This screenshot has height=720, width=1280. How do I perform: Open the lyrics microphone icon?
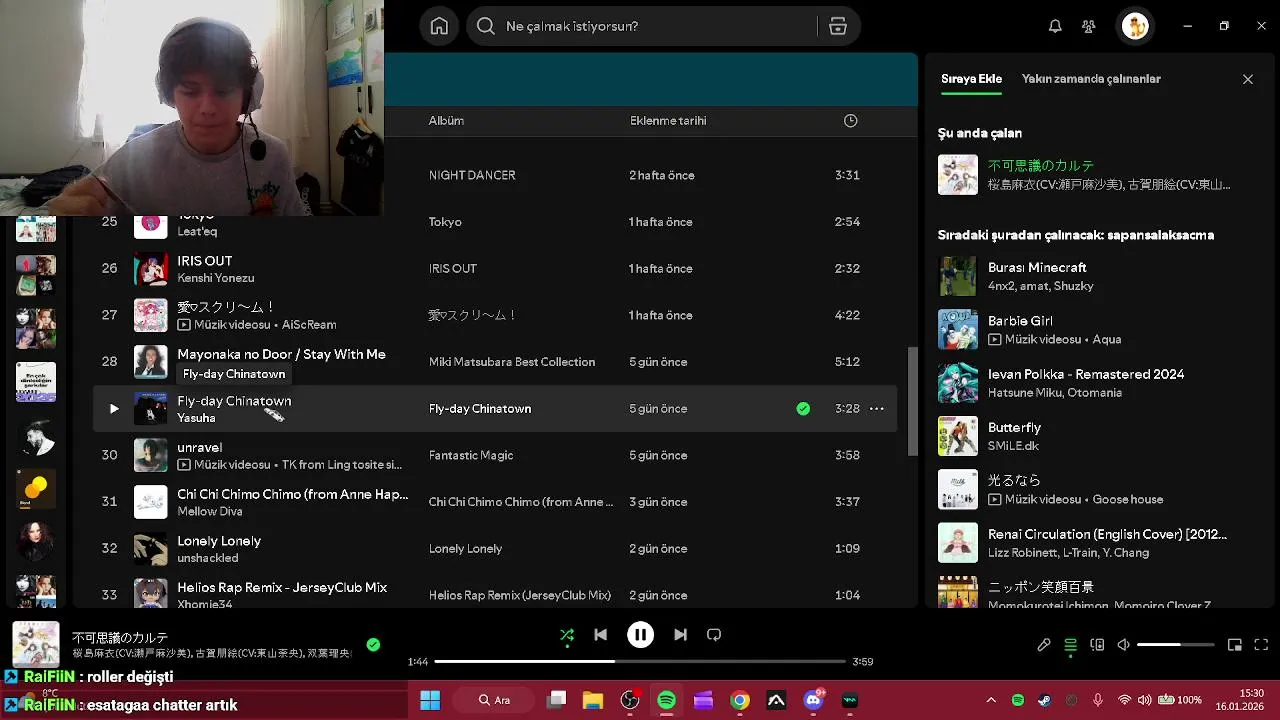click(x=1044, y=645)
